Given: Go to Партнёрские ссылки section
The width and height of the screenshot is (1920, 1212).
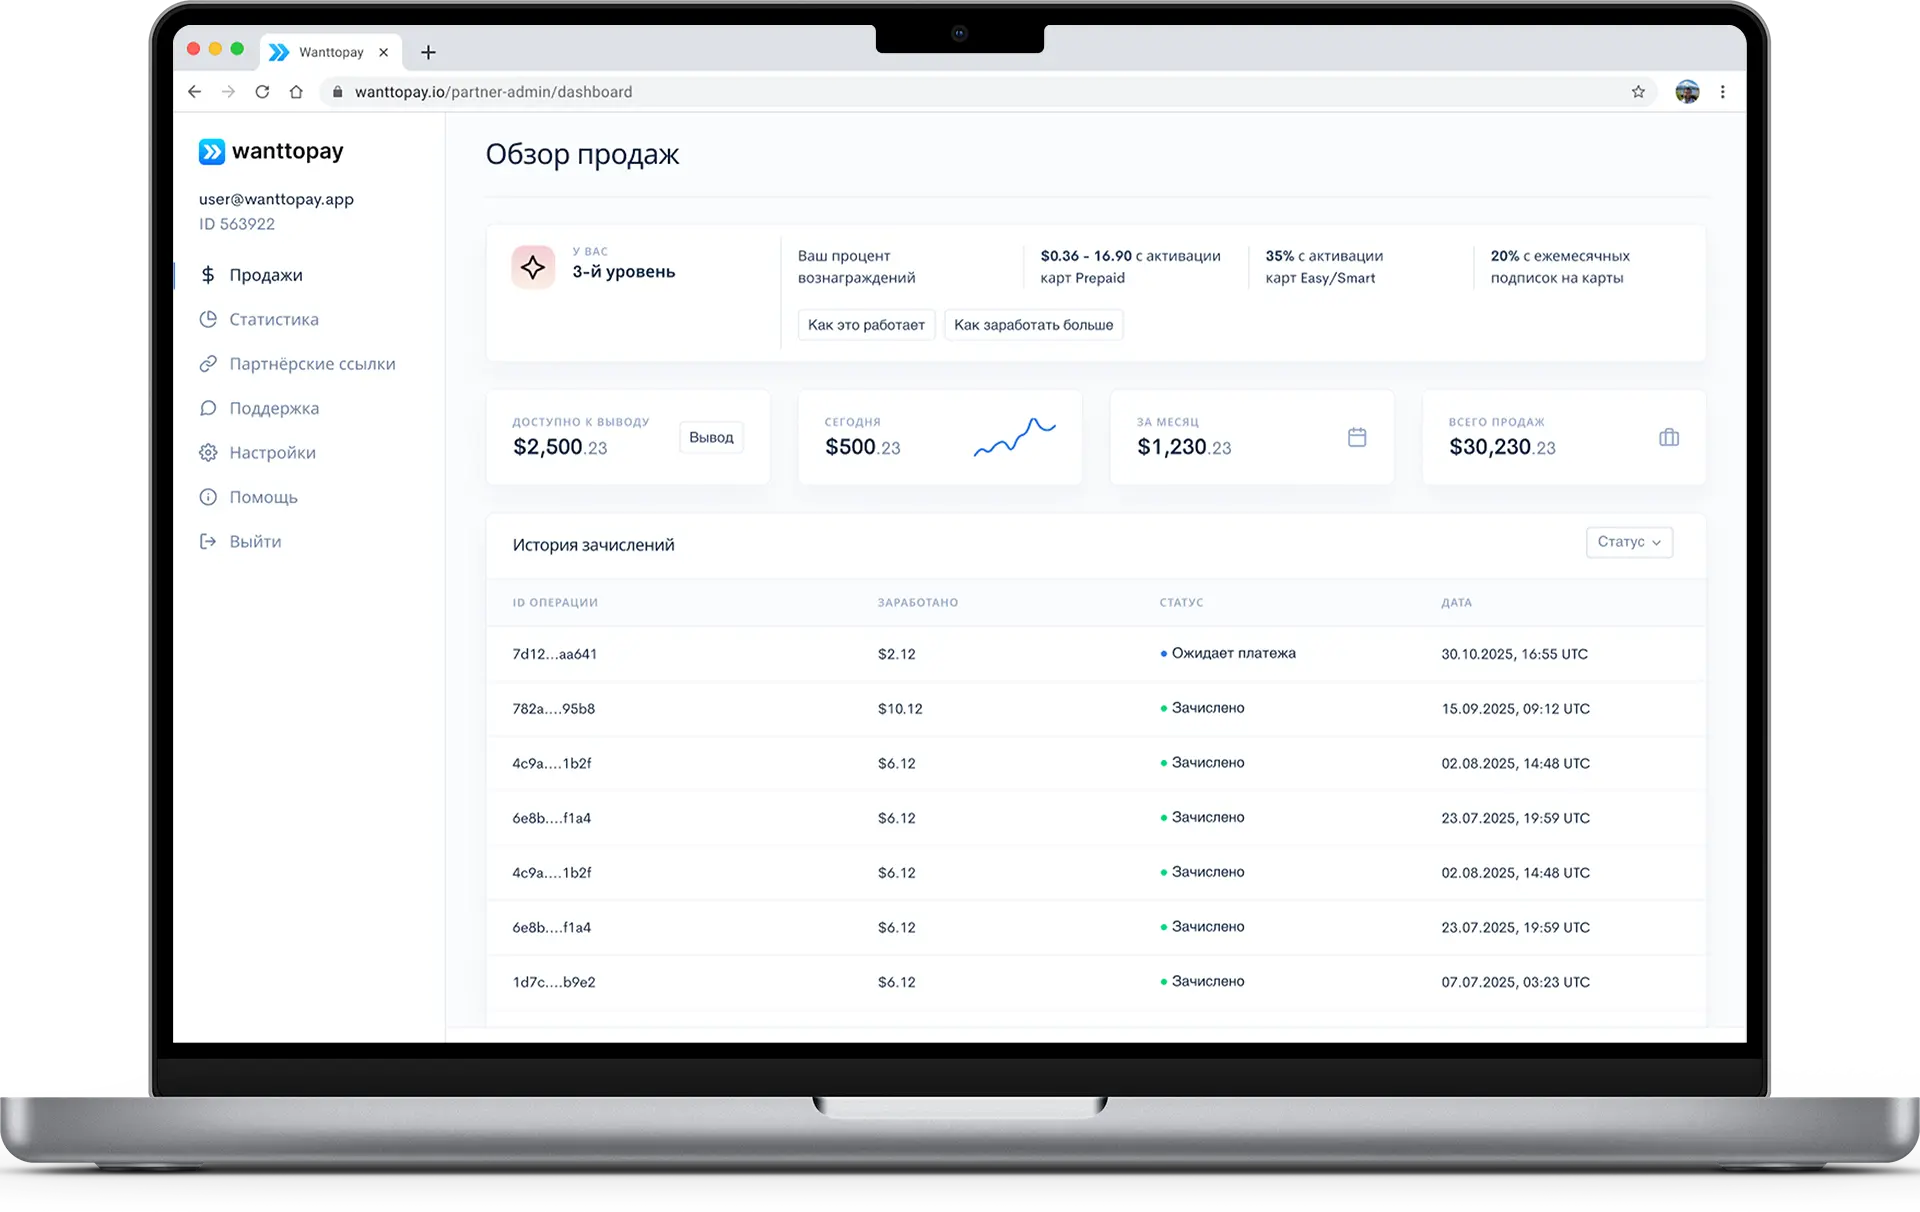Looking at the screenshot, I should pyautogui.click(x=311, y=364).
